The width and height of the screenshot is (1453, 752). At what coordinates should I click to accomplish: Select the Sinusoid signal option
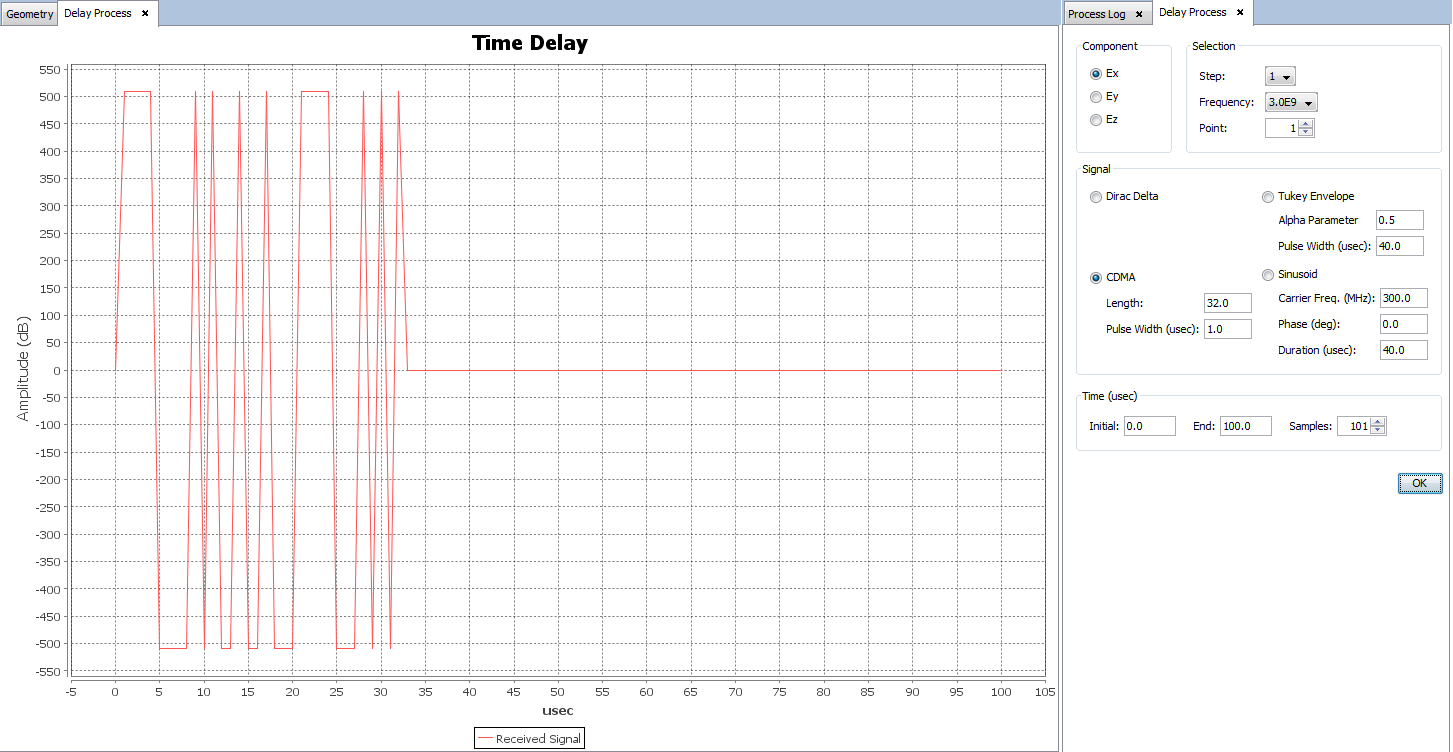pos(1269,275)
